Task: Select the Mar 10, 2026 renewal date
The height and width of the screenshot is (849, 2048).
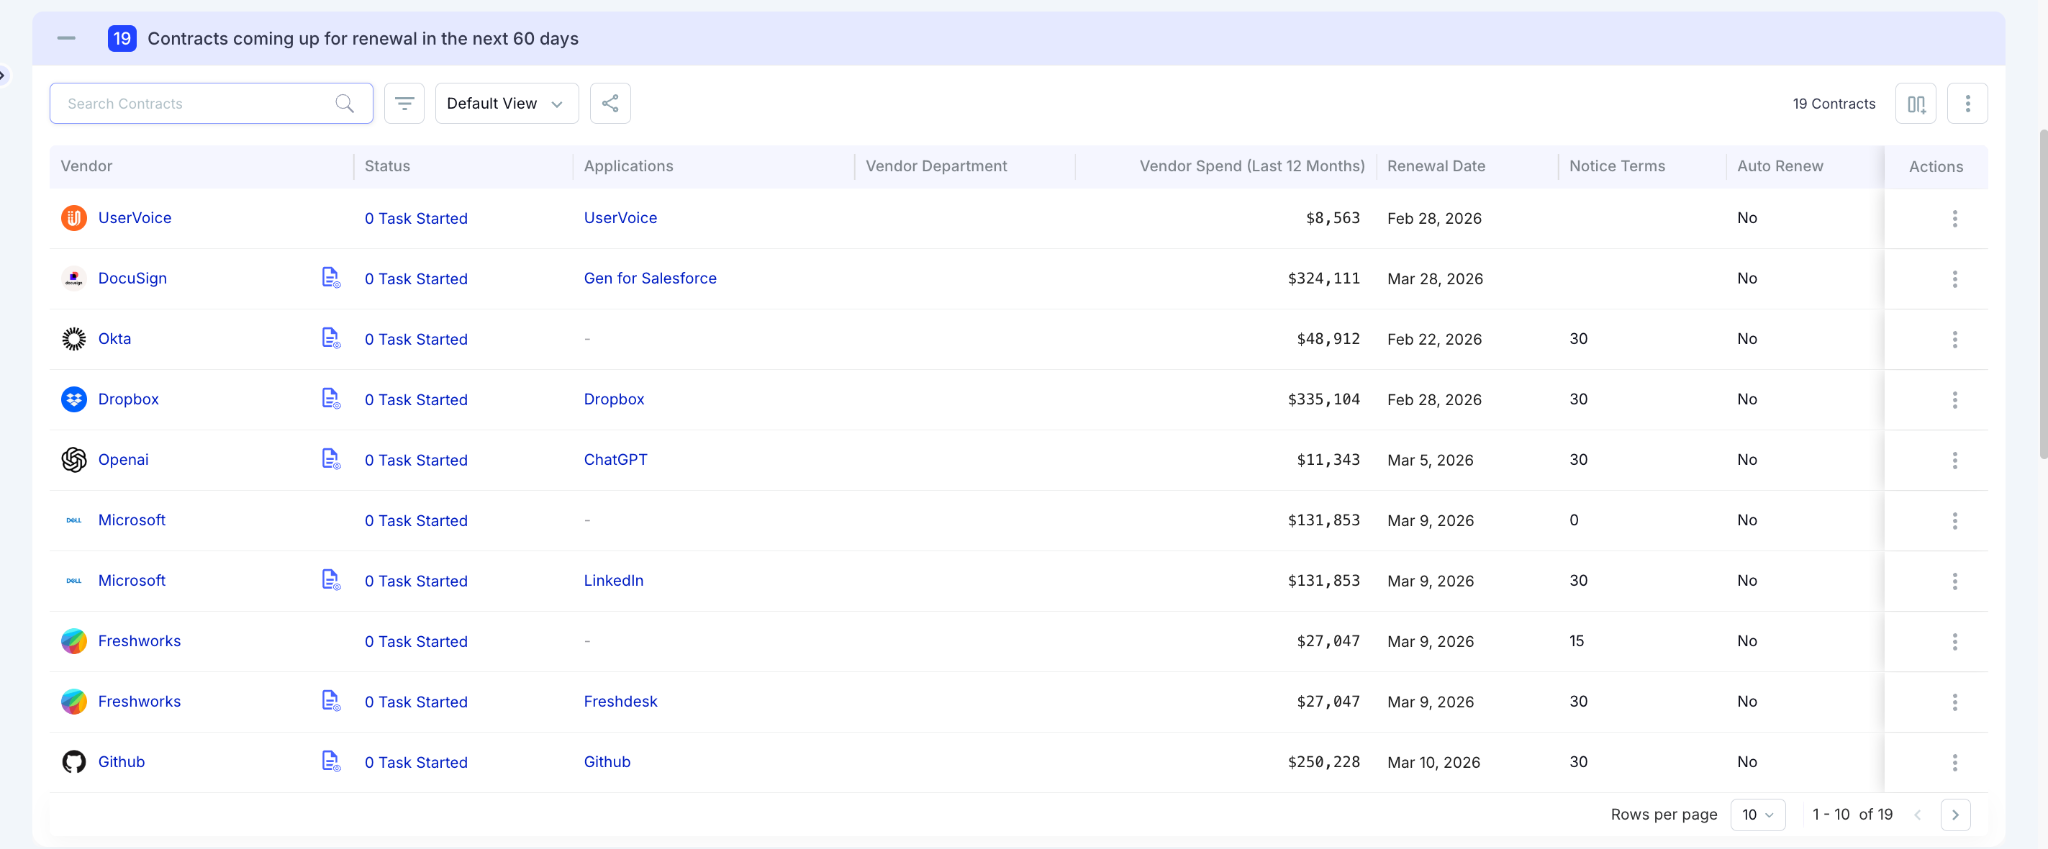Action: coord(1433,763)
